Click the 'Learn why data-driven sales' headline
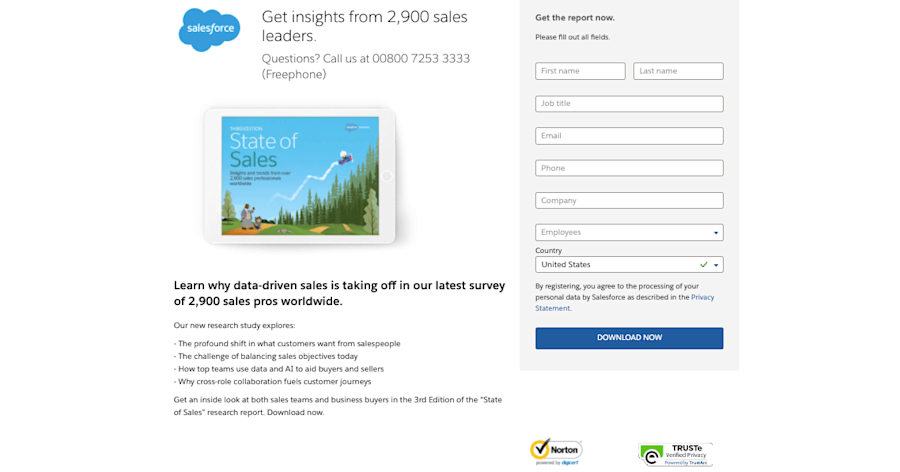 (339, 293)
